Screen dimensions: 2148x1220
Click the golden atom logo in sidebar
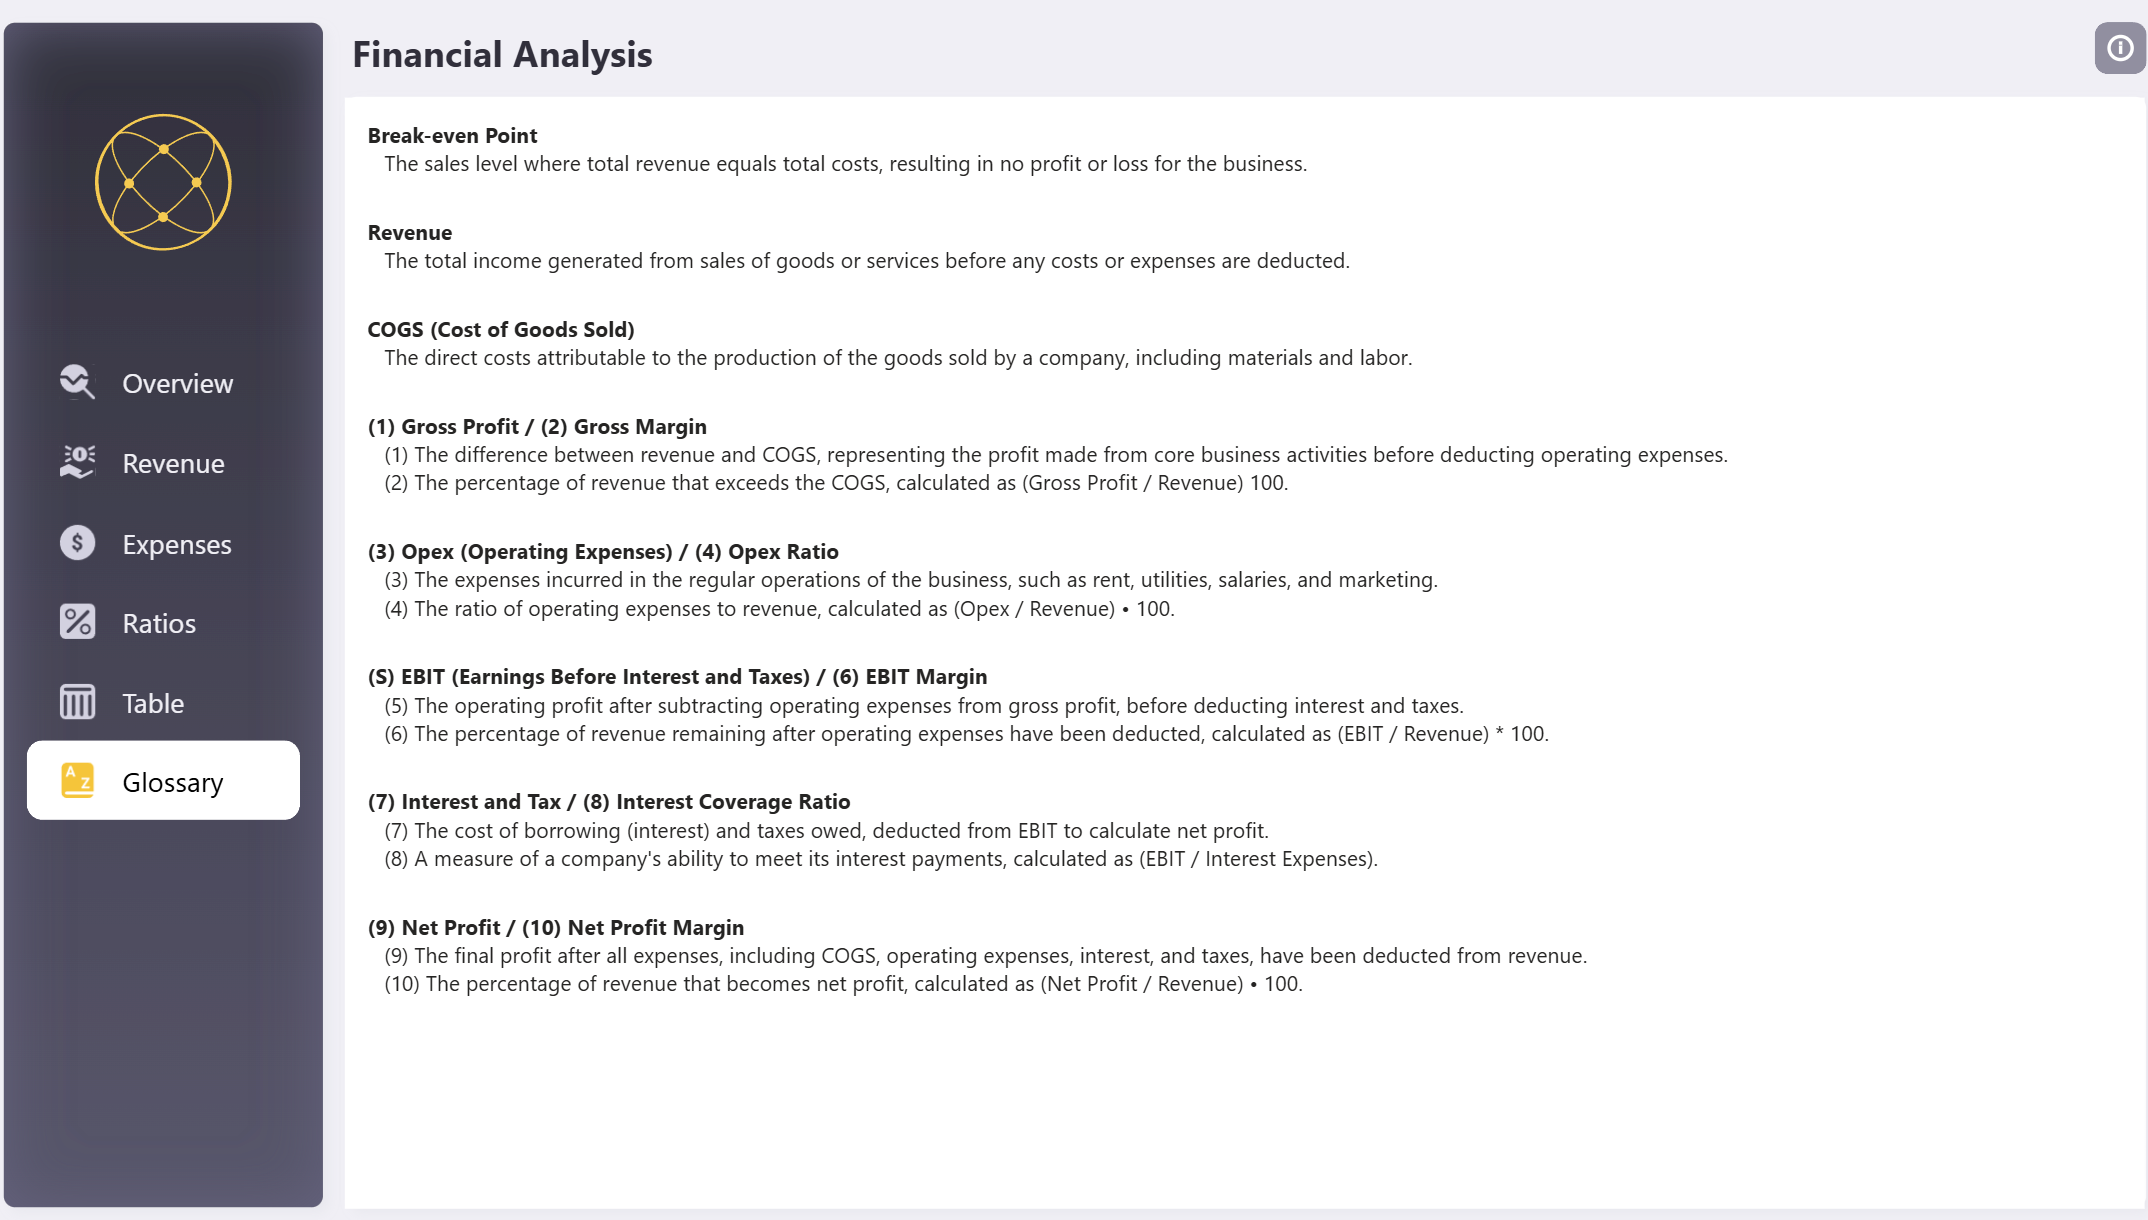point(163,182)
